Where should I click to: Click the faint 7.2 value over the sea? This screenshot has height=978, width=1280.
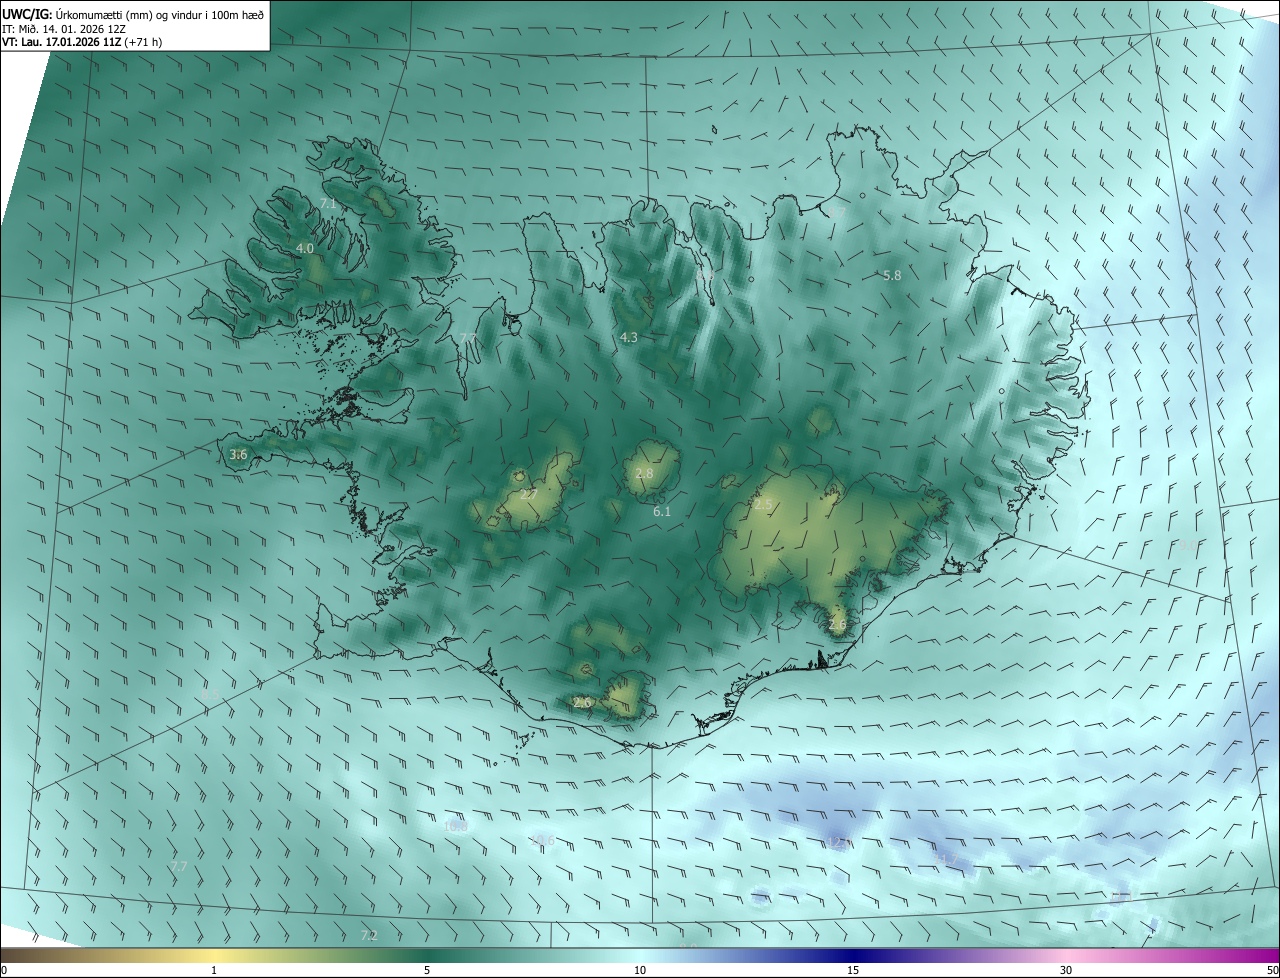[x=369, y=936]
